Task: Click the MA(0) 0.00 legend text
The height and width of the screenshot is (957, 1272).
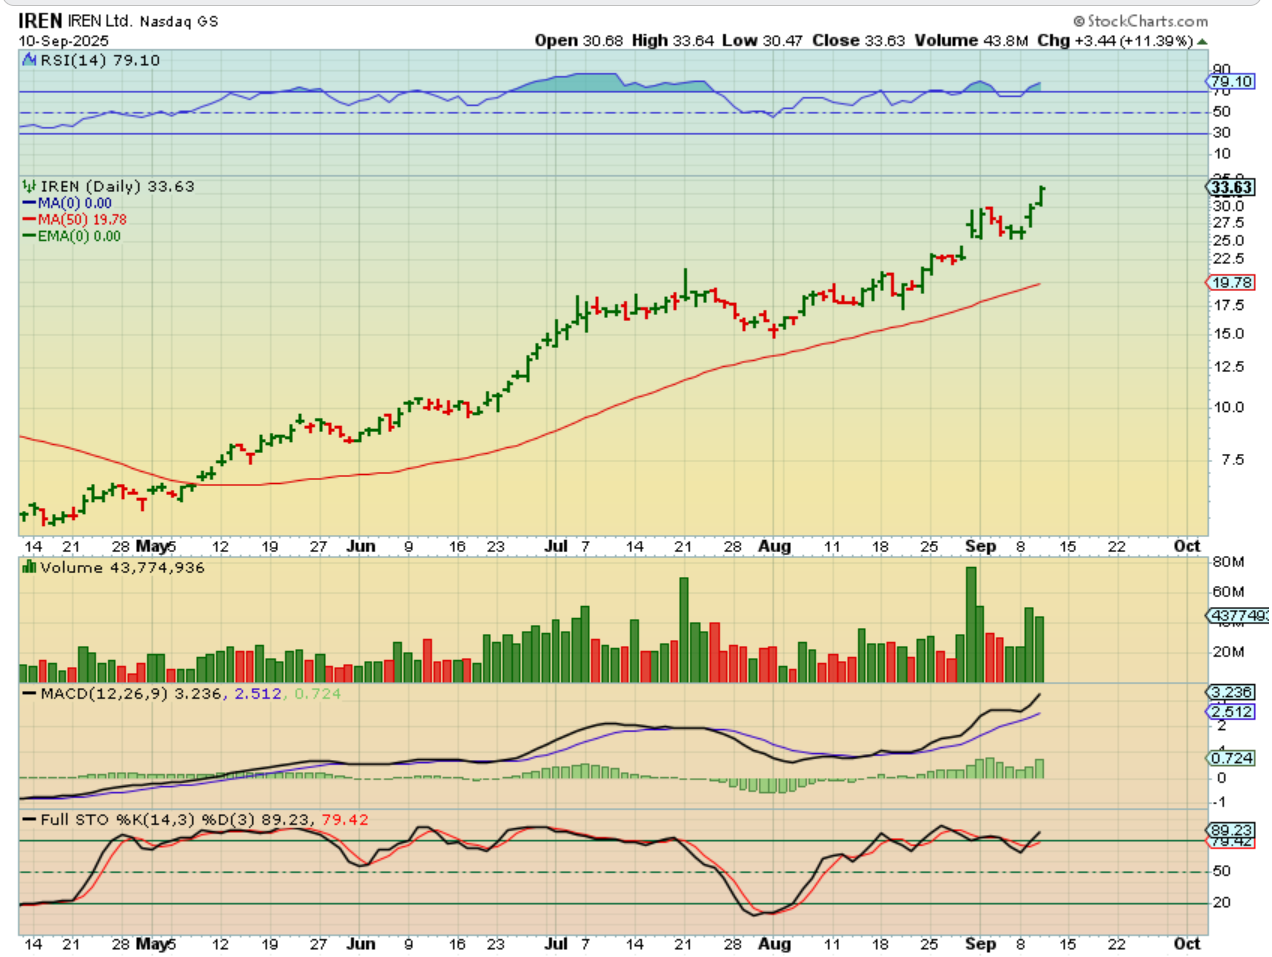Action: [75, 203]
